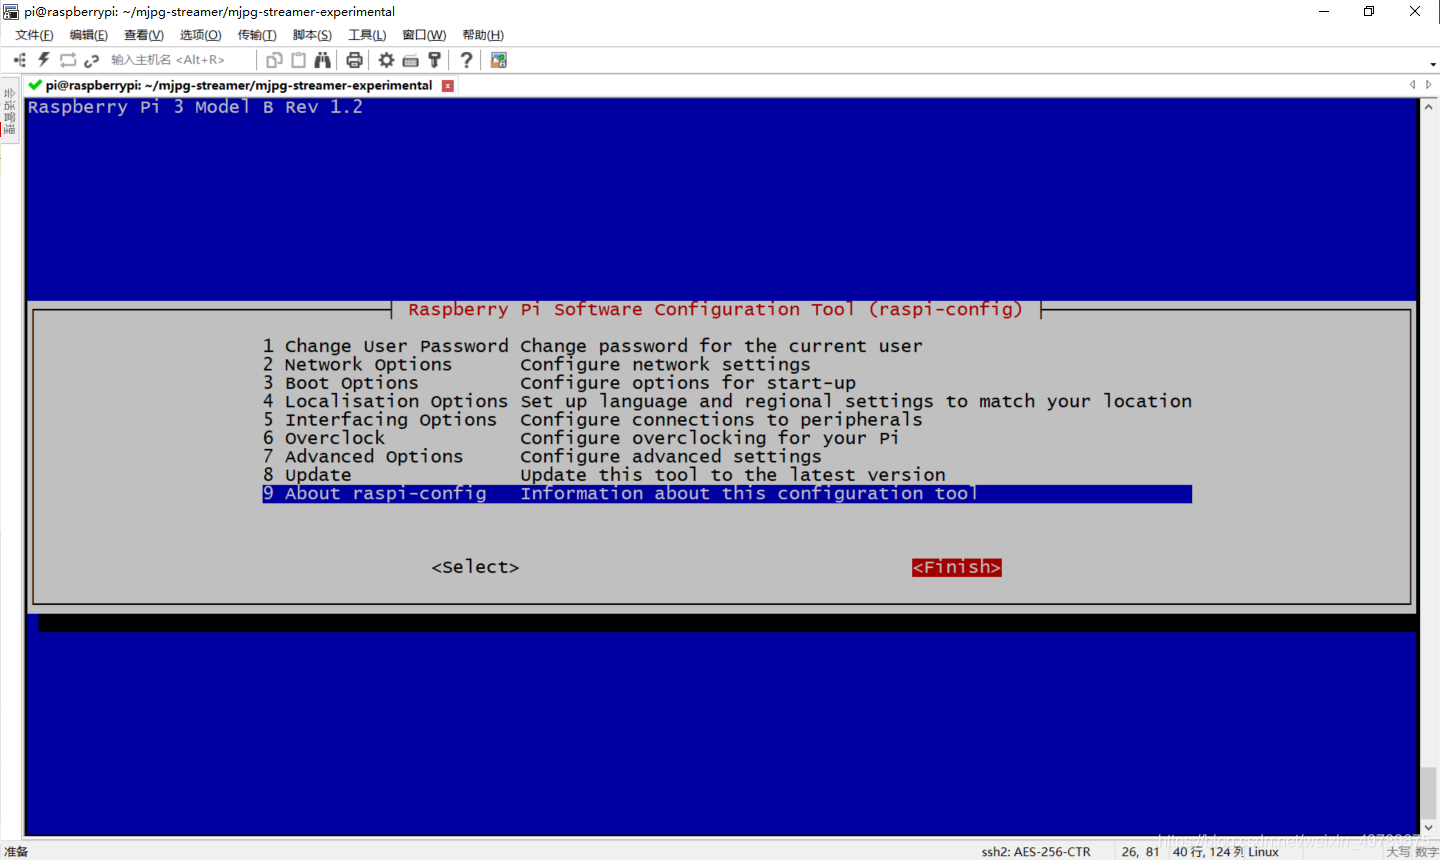The width and height of the screenshot is (1440, 860).
Task: Minimize the SecureCRT window
Action: tap(1324, 11)
